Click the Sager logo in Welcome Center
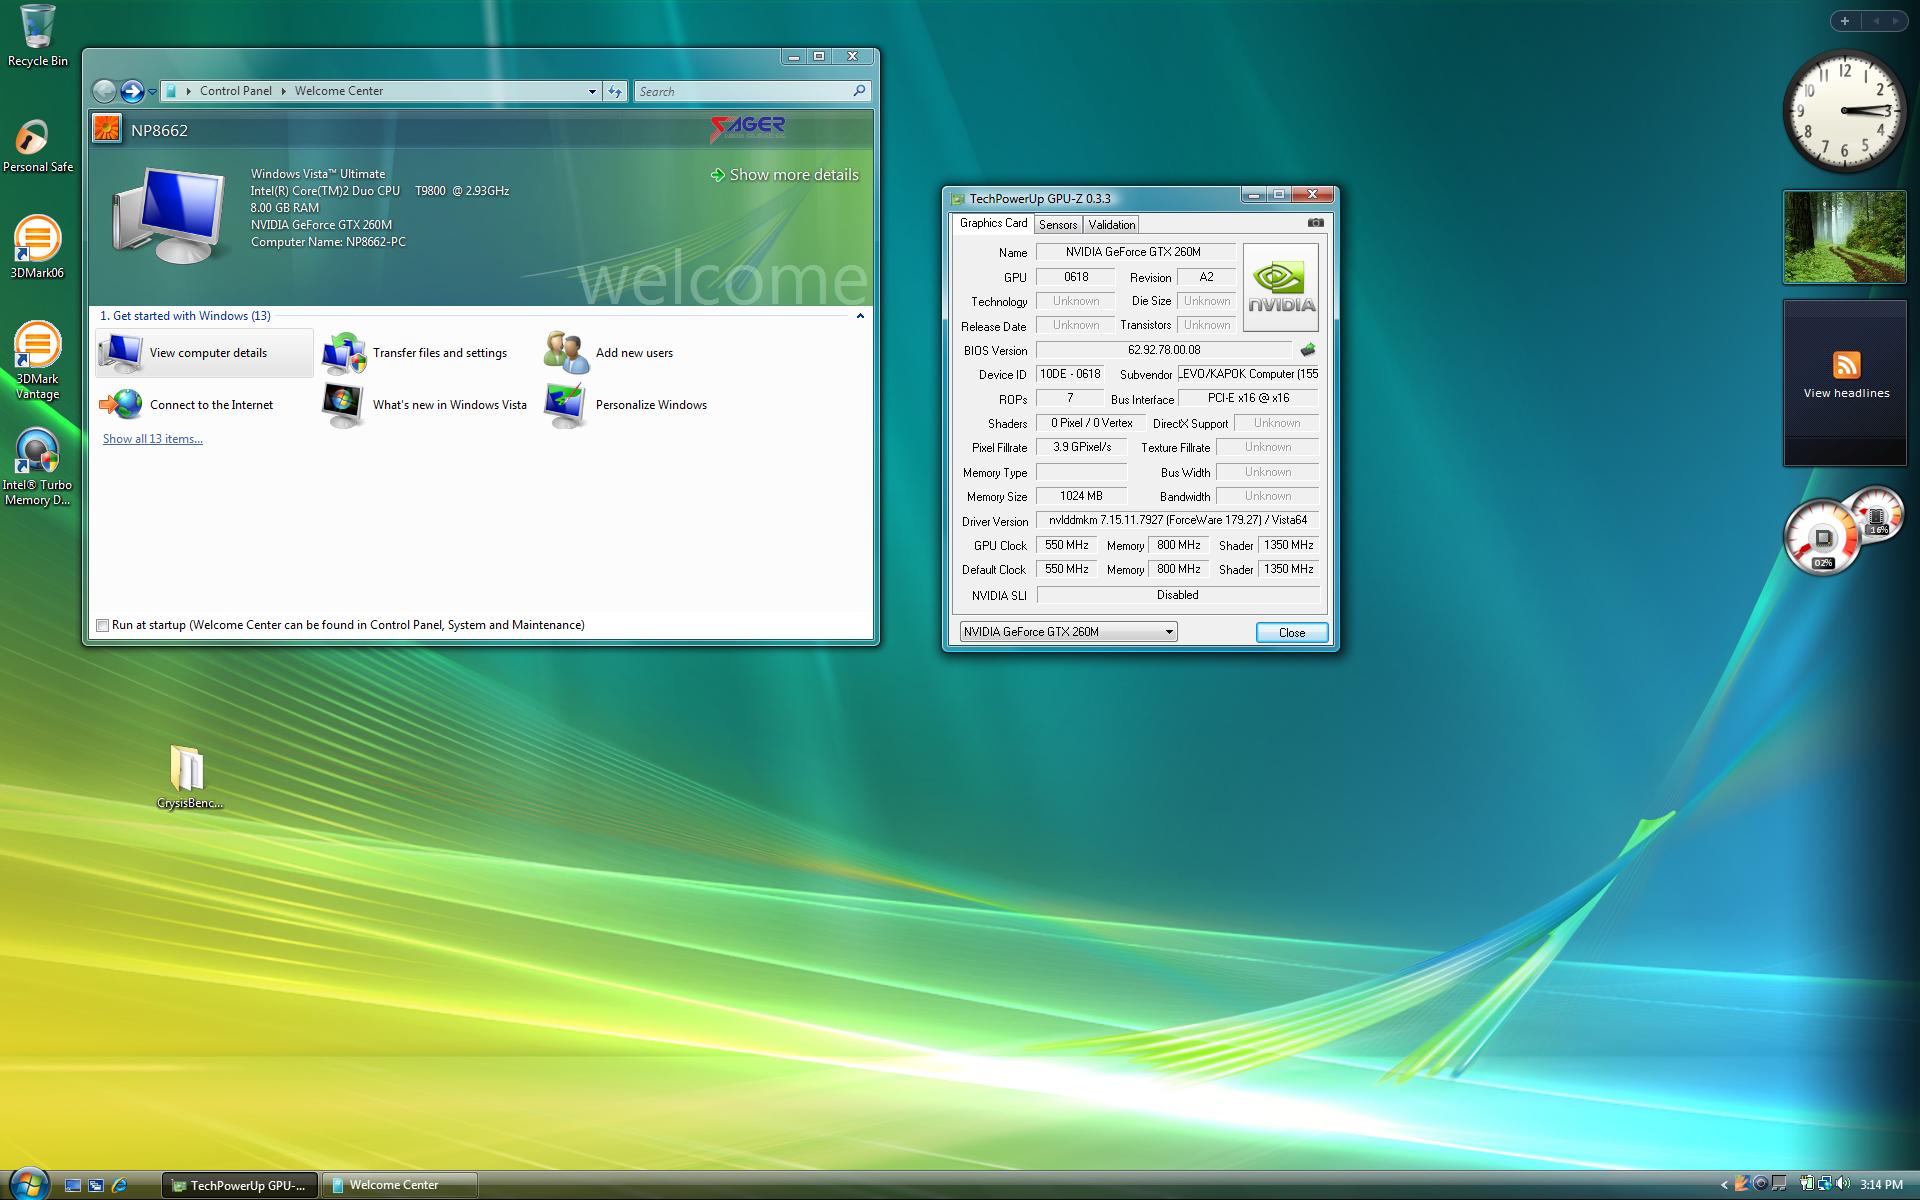1920x1200 pixels. 748,129
